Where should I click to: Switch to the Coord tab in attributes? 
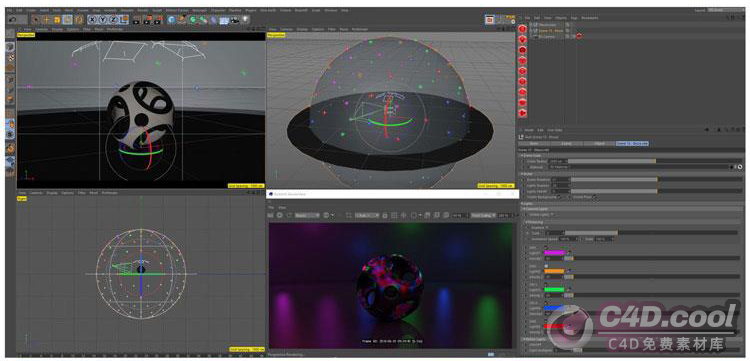pyautogui.click(x=566, y=143)
